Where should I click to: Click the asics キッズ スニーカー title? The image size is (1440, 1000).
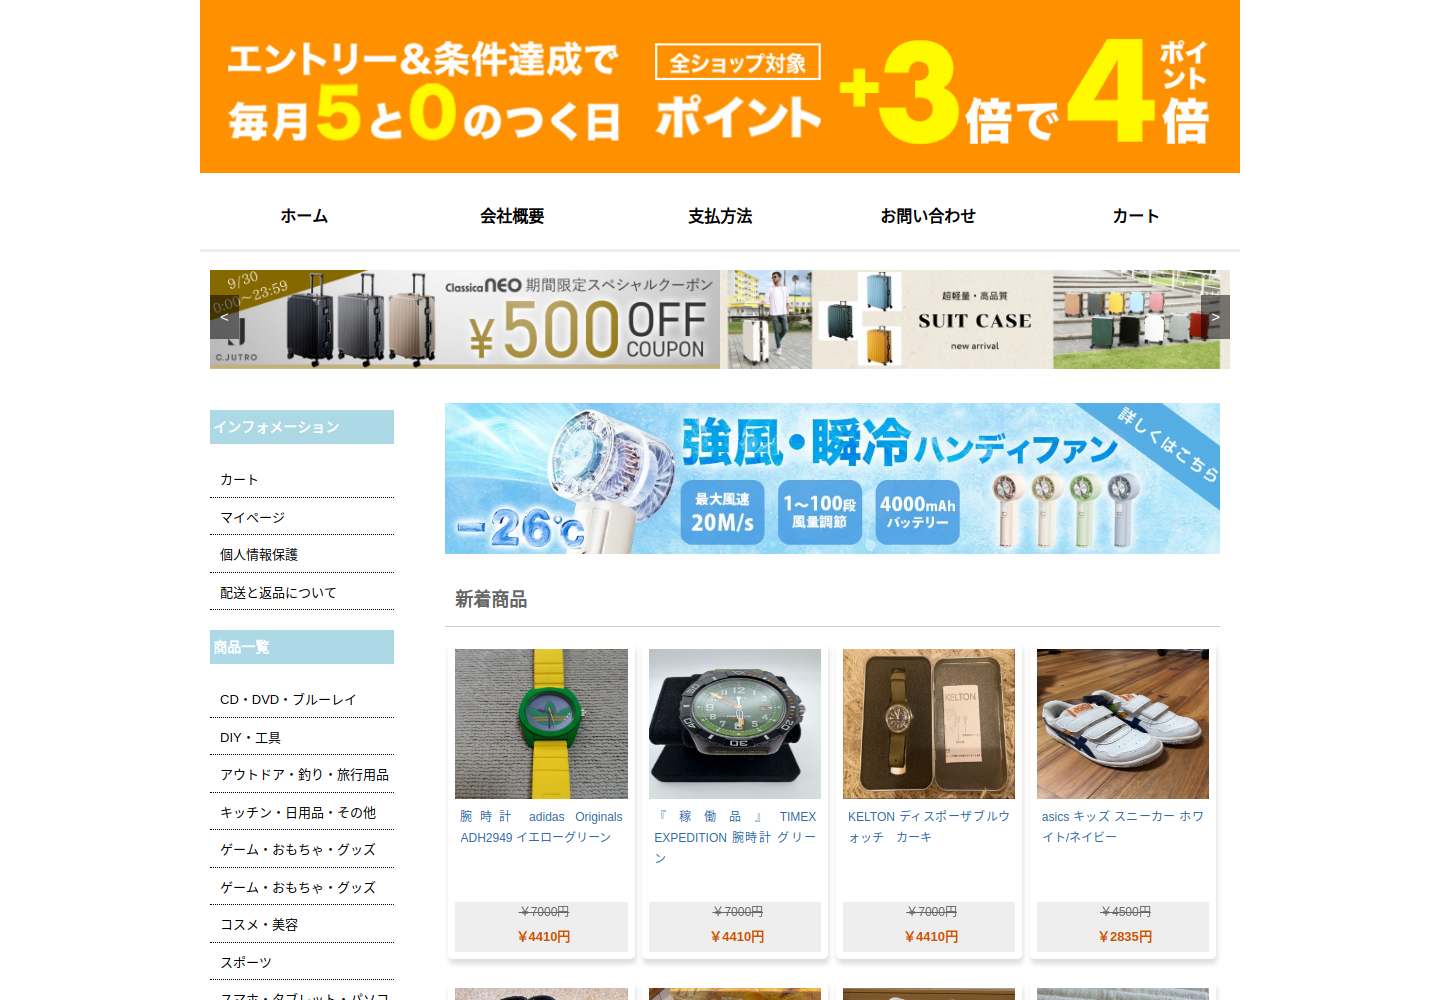pyautogui.click(x=1123, y=827)
